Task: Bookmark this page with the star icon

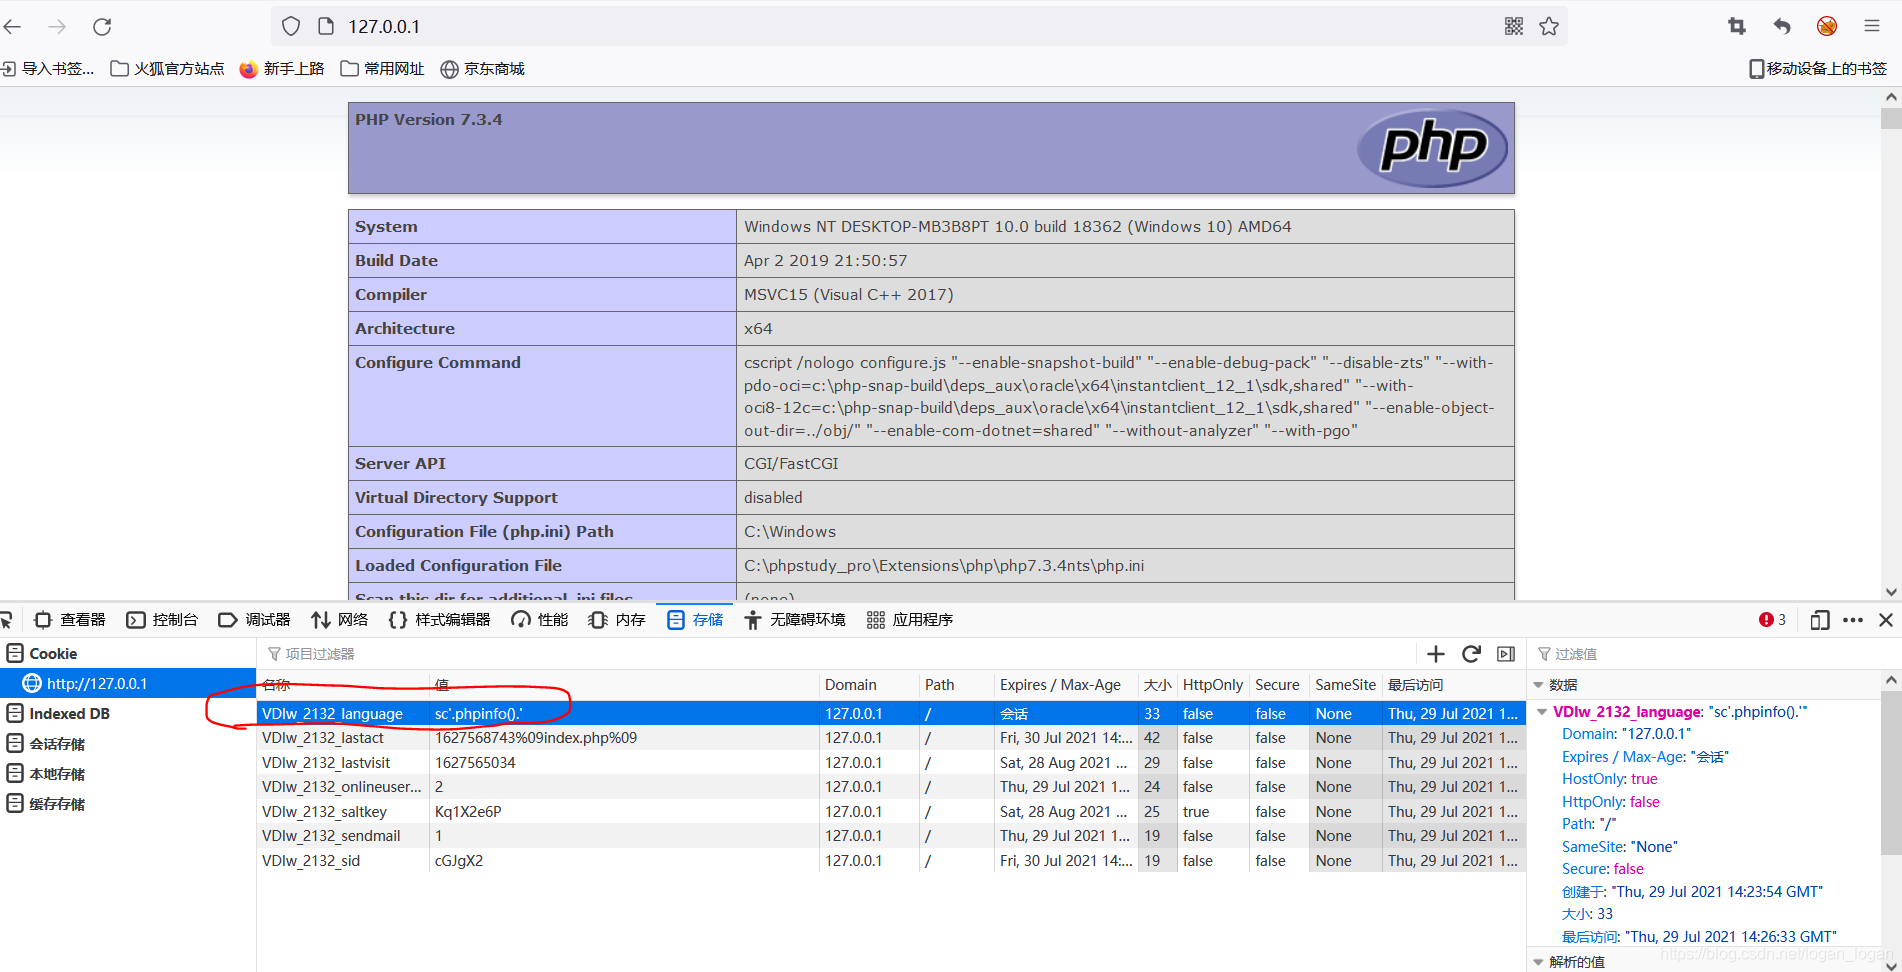Action: point(1549,26)
